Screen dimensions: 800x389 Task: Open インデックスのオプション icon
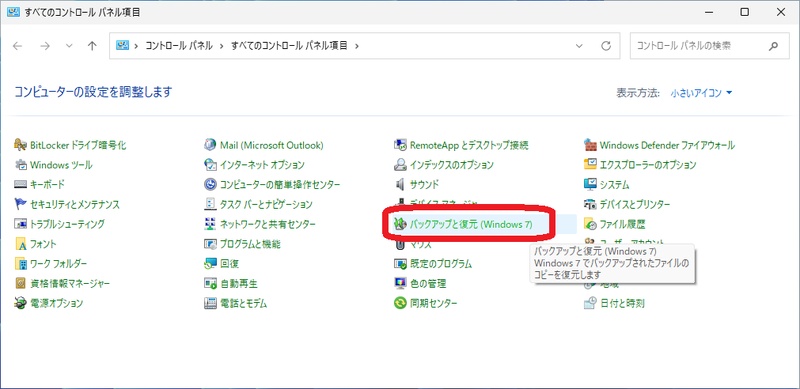(x=401, y=165)
